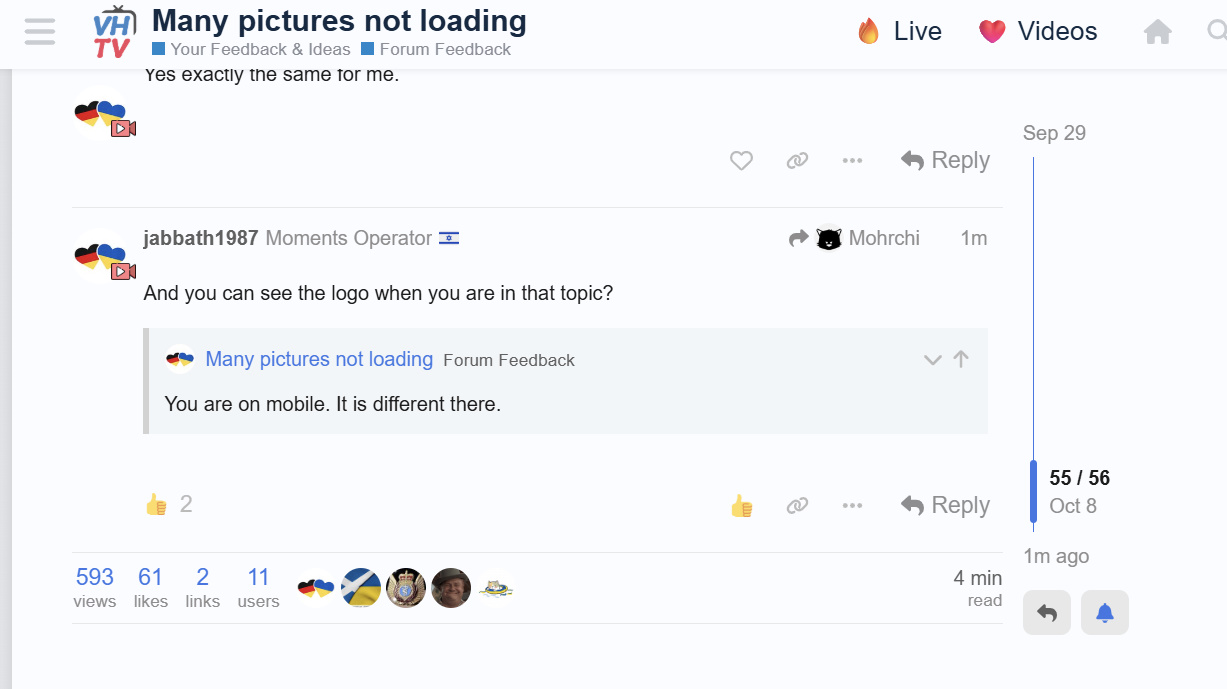
Task: Open more actions on jabbath1987's post
Action: pyautogui.click(x=852, y=506)
